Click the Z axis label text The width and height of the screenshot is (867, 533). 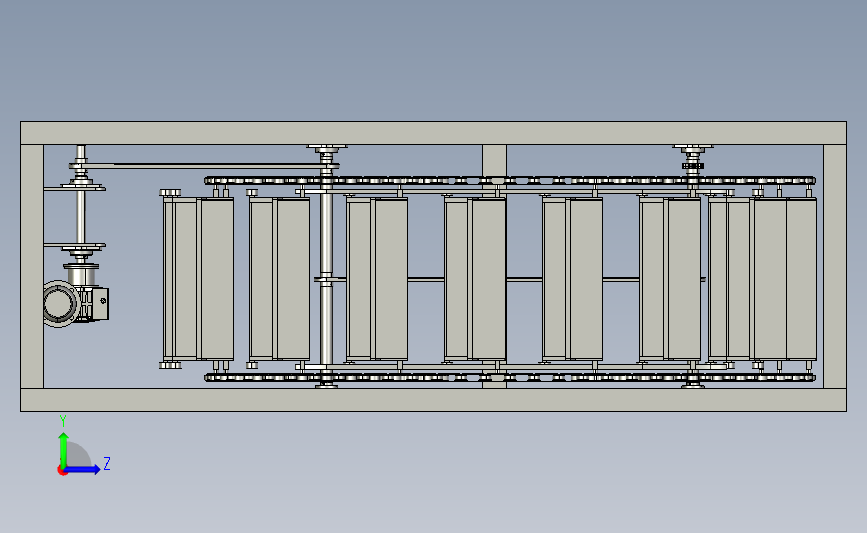[x=107, y=463]
